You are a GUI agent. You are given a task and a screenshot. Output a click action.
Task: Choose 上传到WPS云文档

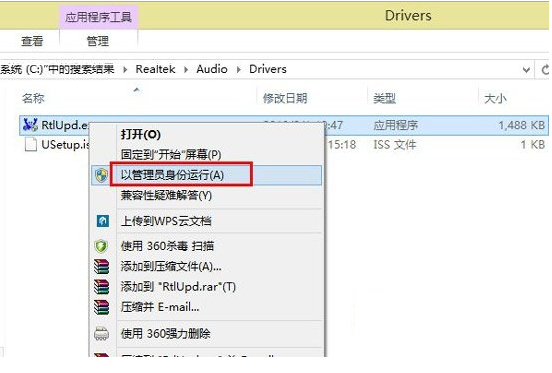166,221
